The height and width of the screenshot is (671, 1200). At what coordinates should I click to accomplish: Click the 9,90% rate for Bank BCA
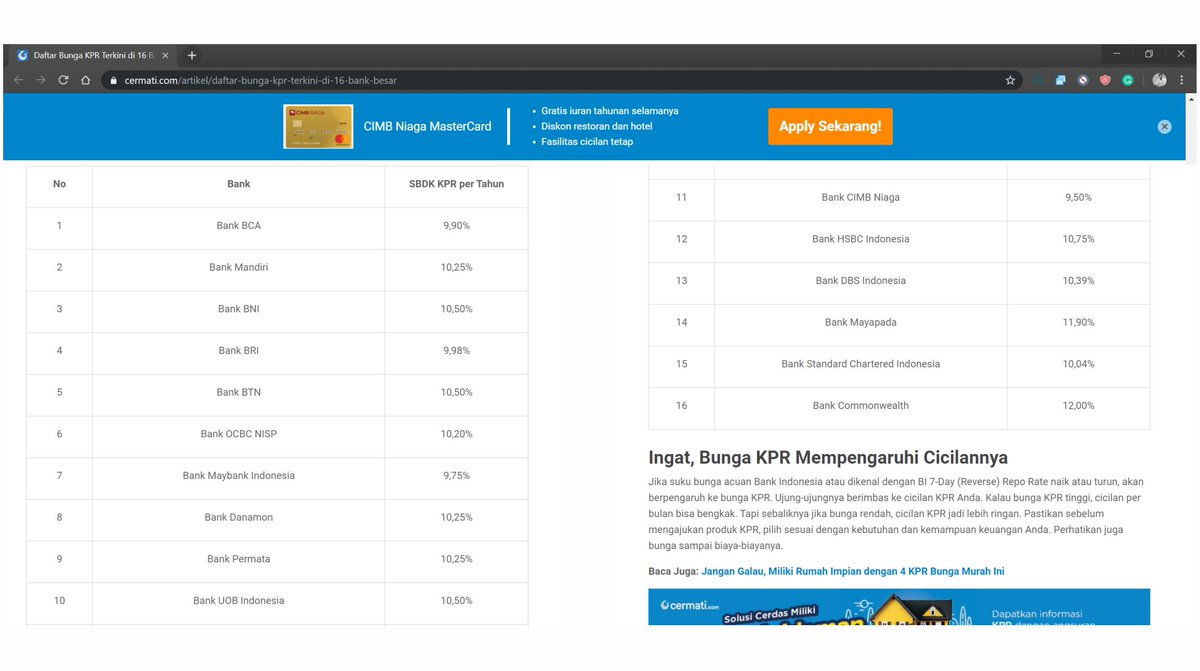tap(456, 226)
